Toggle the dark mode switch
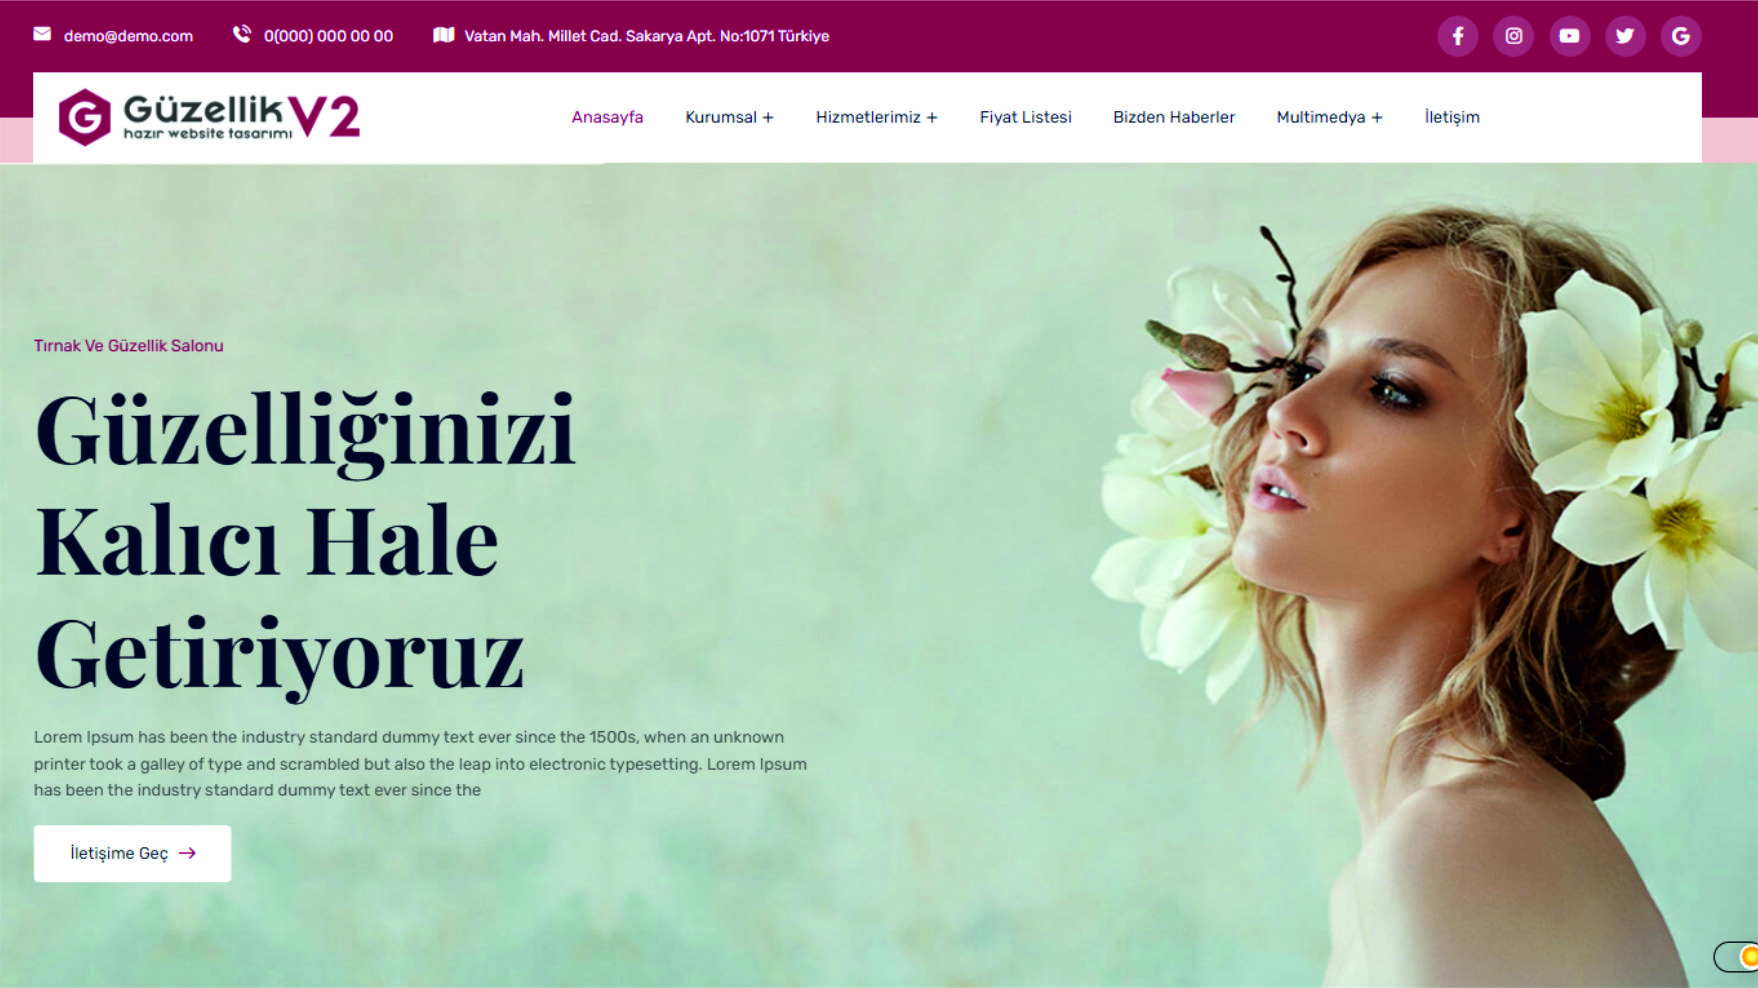Image resolution: width=1758 pixels, height=988 pixels. [x=1738, y=957]
